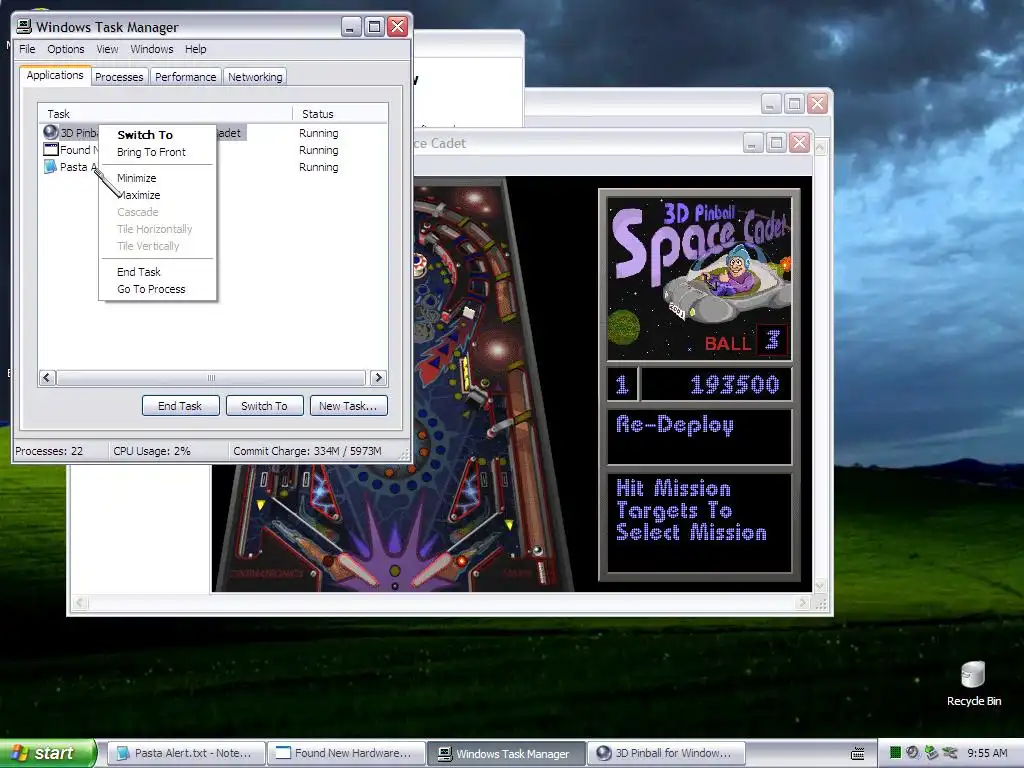Click the Space Cadet logo image in Pinball
1024x768 pixels.
pos(699,280)
